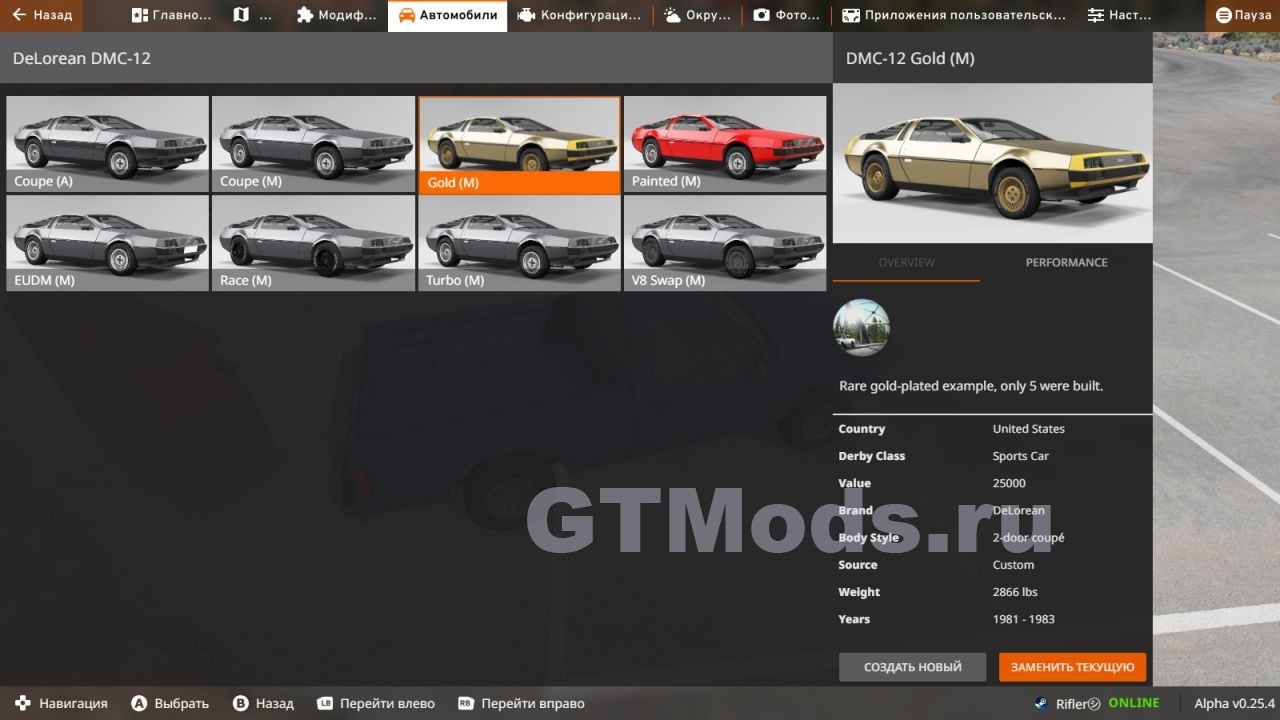Click СОЗДАТЬ НОВЫЙ button

(x=912, y=667)
